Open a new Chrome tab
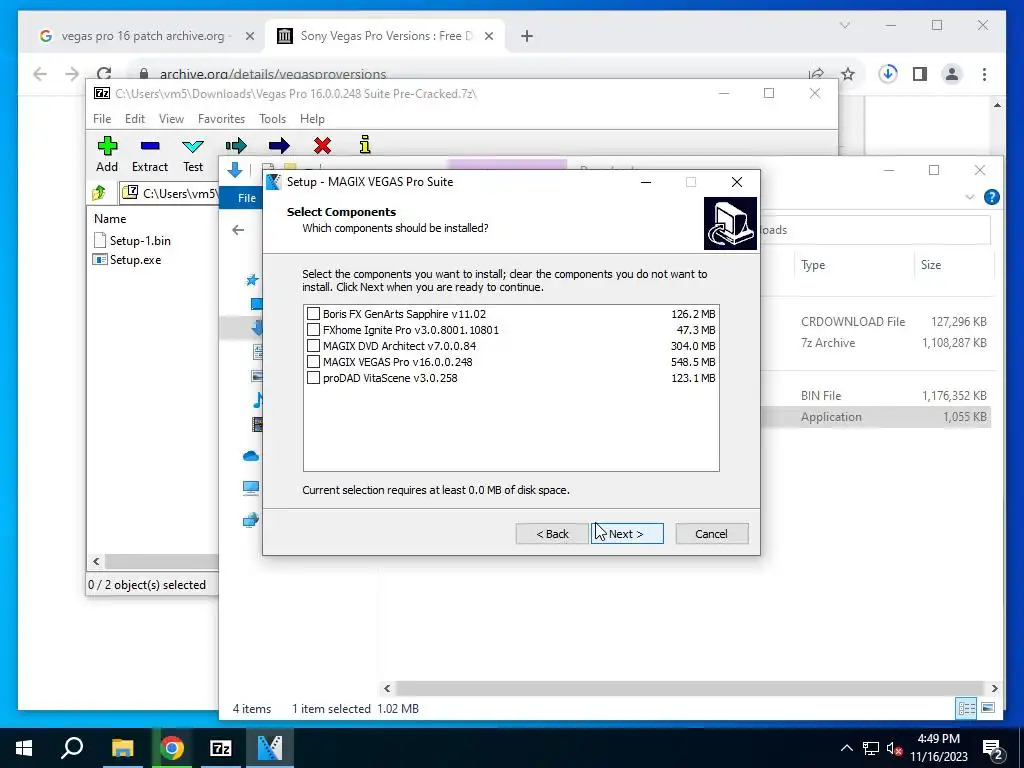The width and height of the screenshot is (1024, 768). point(527,36)
